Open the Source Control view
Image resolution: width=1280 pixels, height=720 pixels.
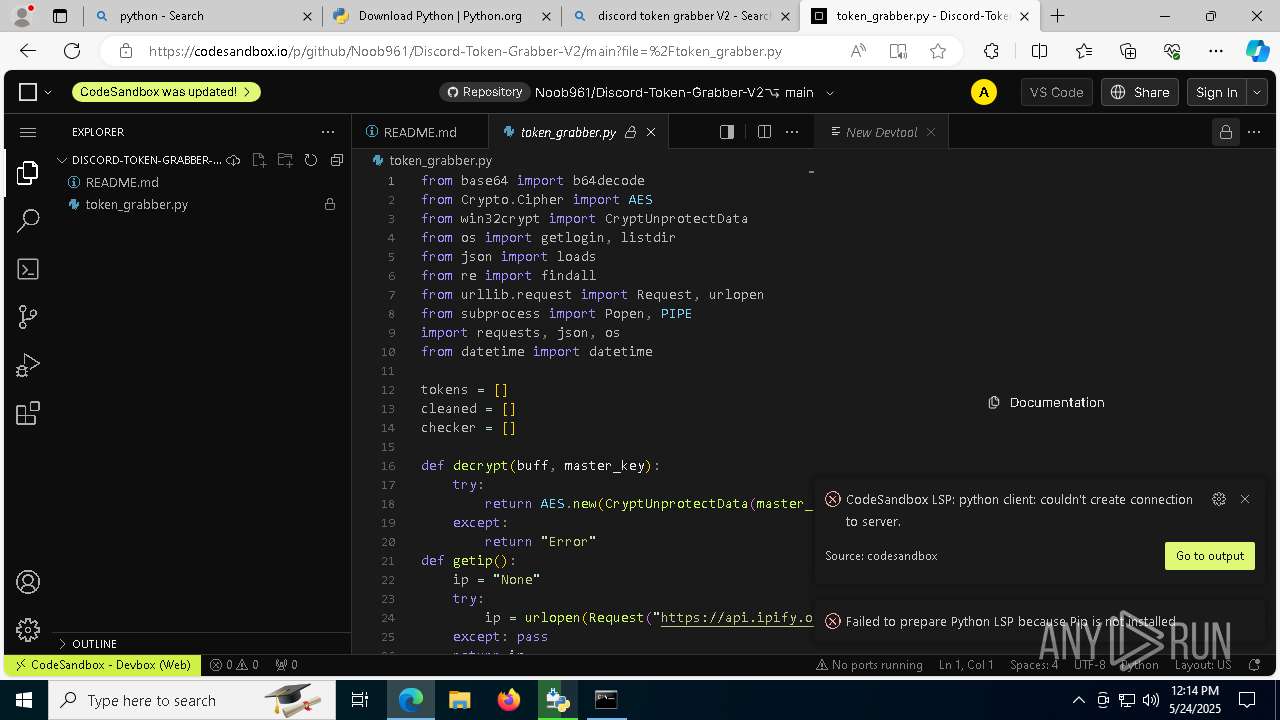(28, 317)
